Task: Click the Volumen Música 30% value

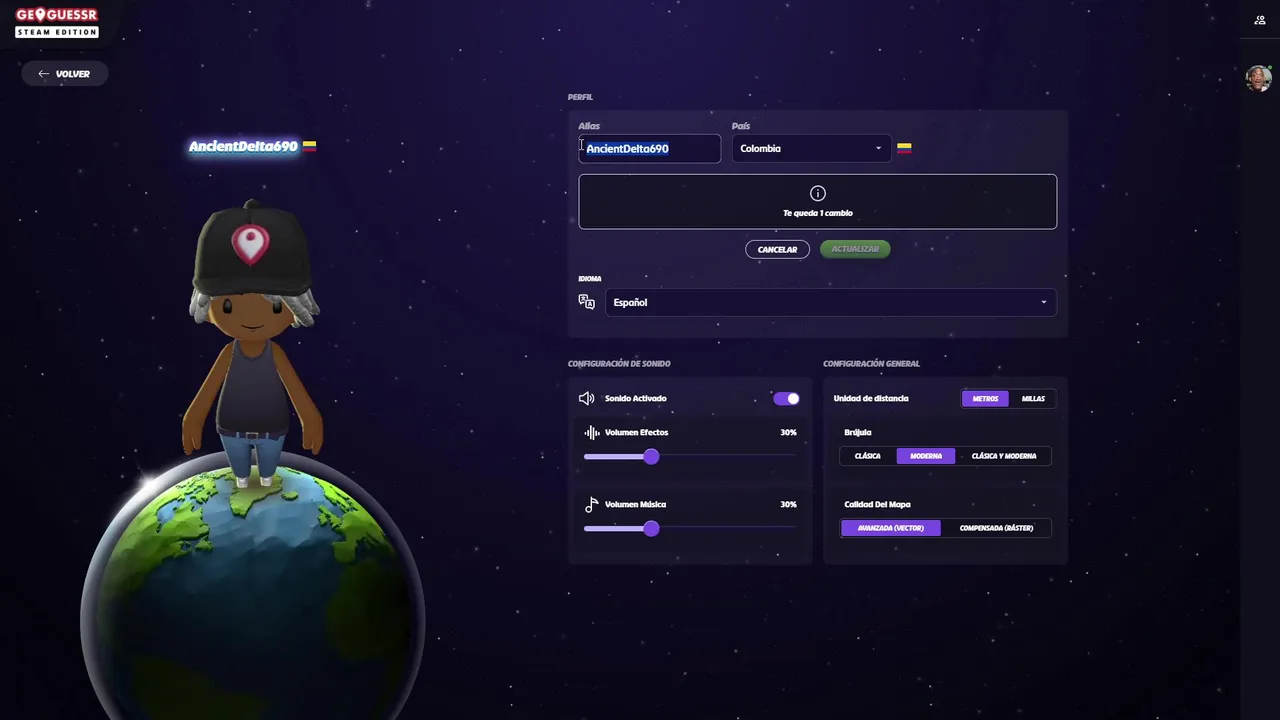Action: (x=788, y=504)
